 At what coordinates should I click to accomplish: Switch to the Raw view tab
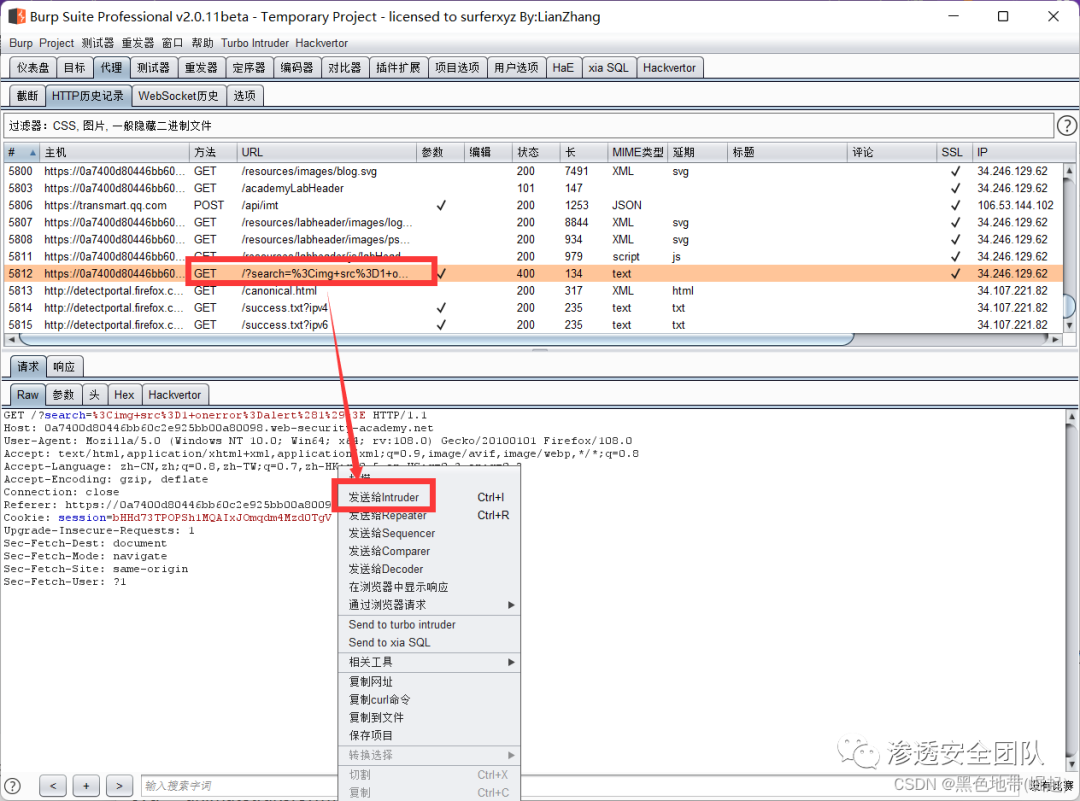[x=28, y=395]
